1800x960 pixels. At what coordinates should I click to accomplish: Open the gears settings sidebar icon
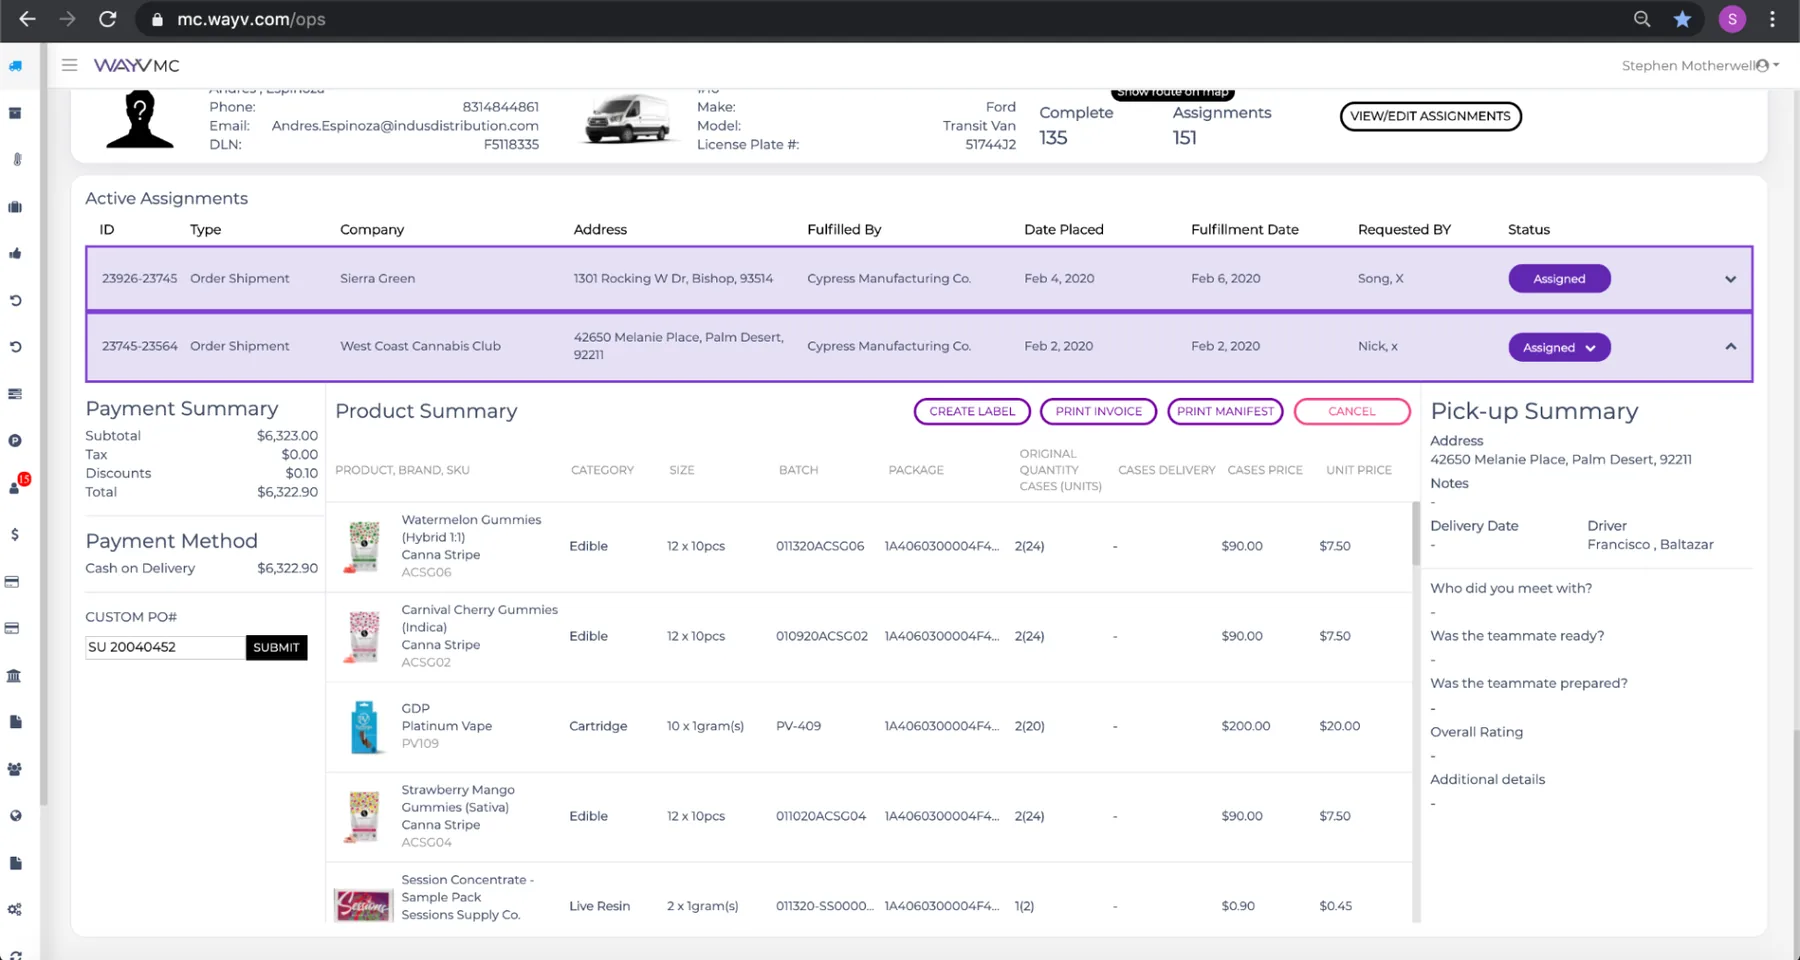pyautogui.click(x=15, y=910)
